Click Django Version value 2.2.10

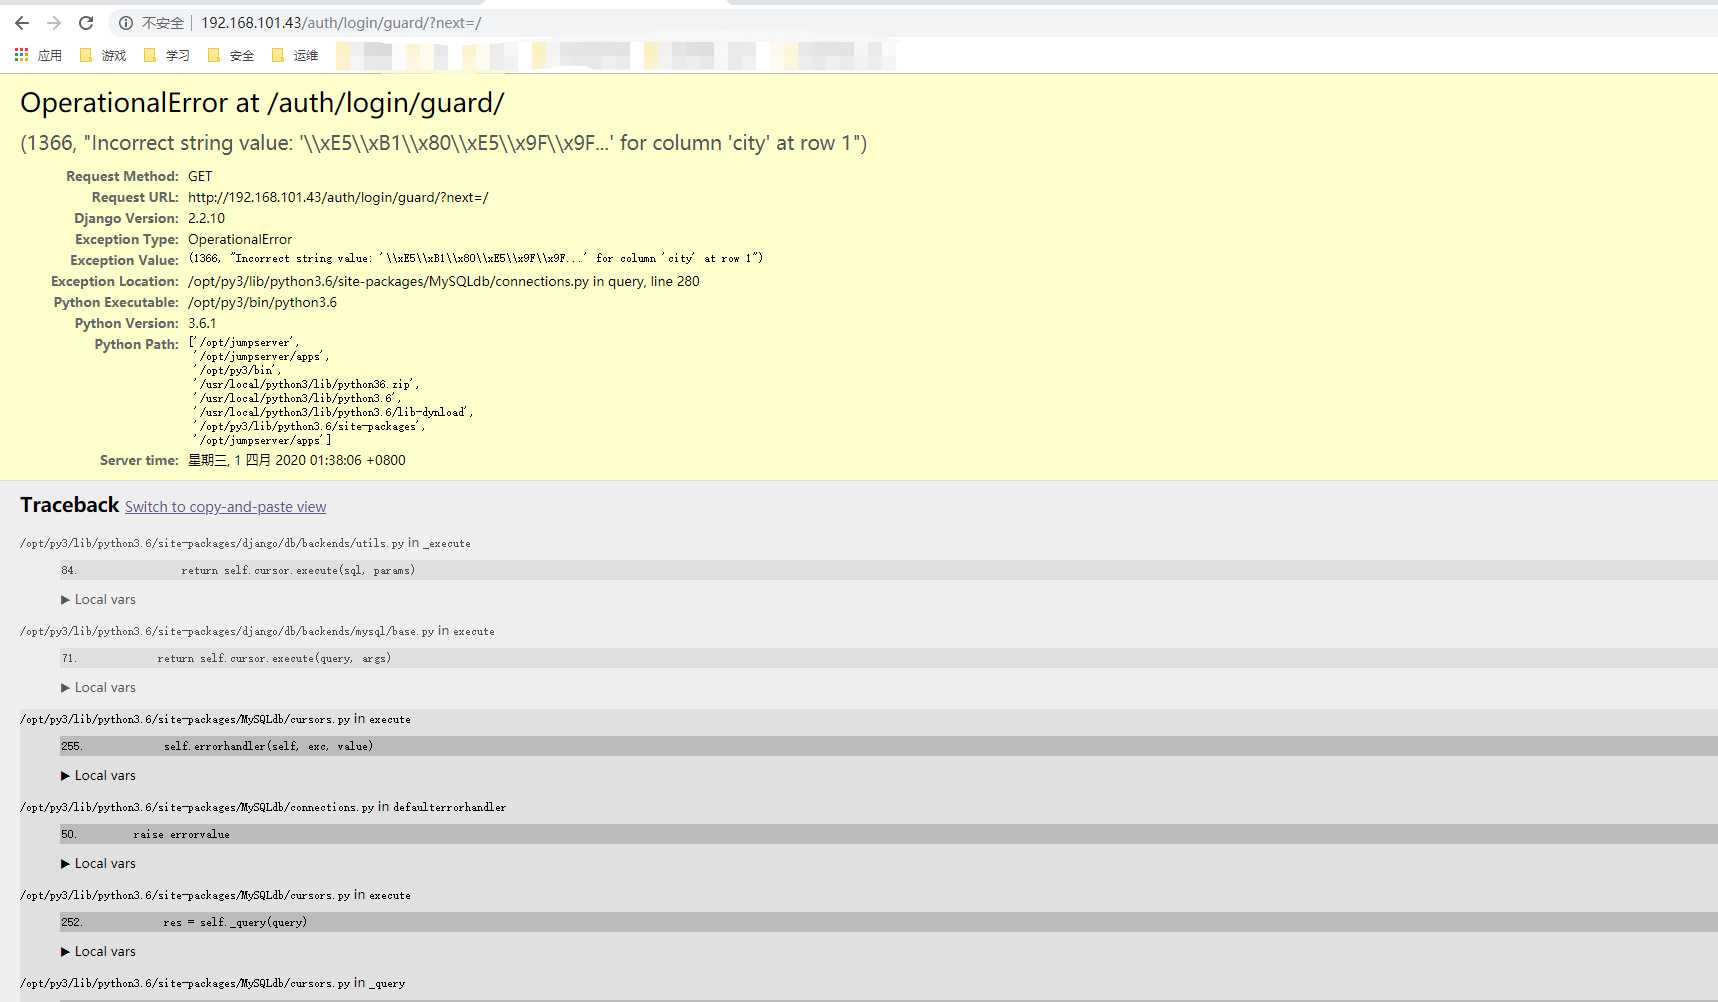click(x=206, y=218)
